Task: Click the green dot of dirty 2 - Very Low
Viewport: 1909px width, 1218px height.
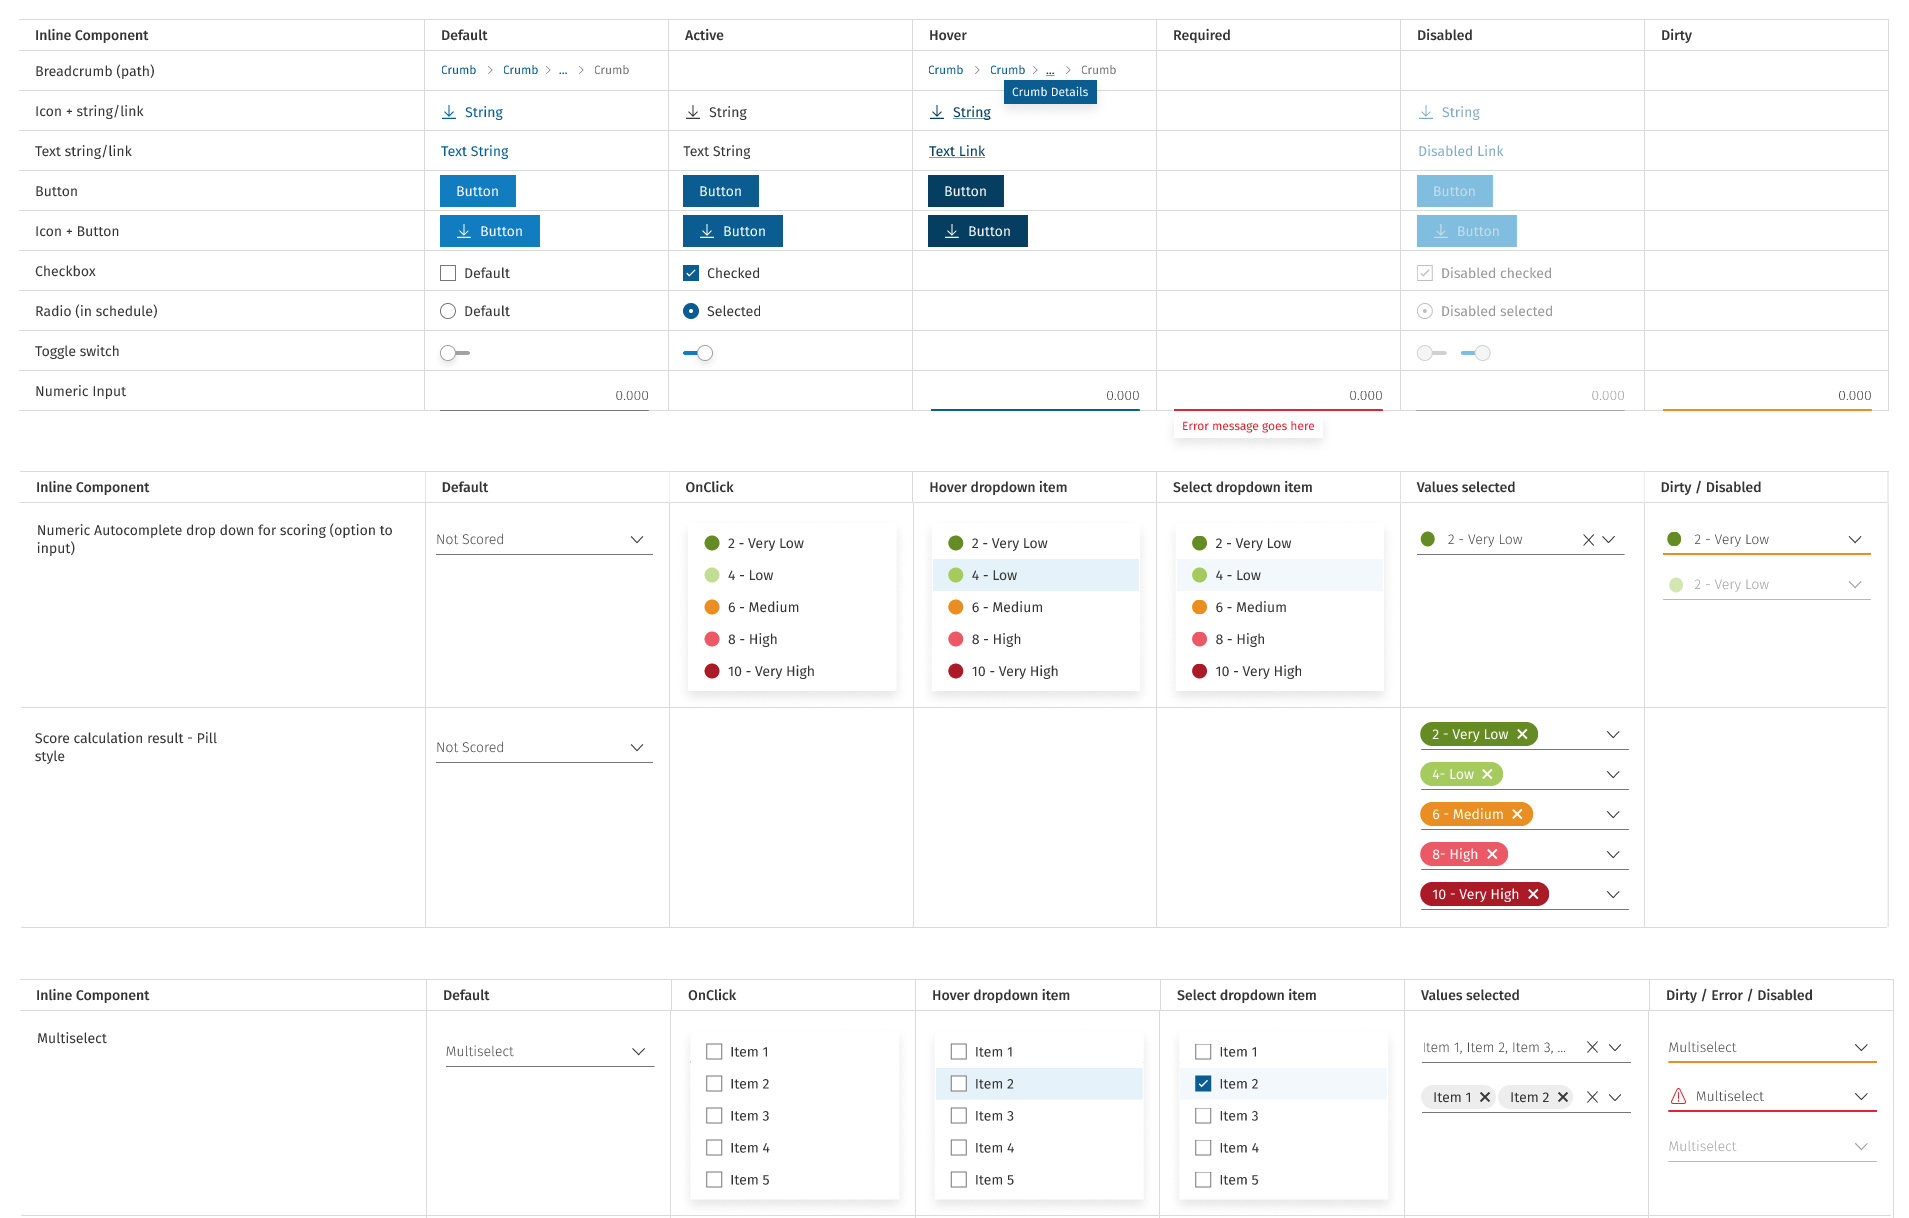Action: [x=1674, y=539]
